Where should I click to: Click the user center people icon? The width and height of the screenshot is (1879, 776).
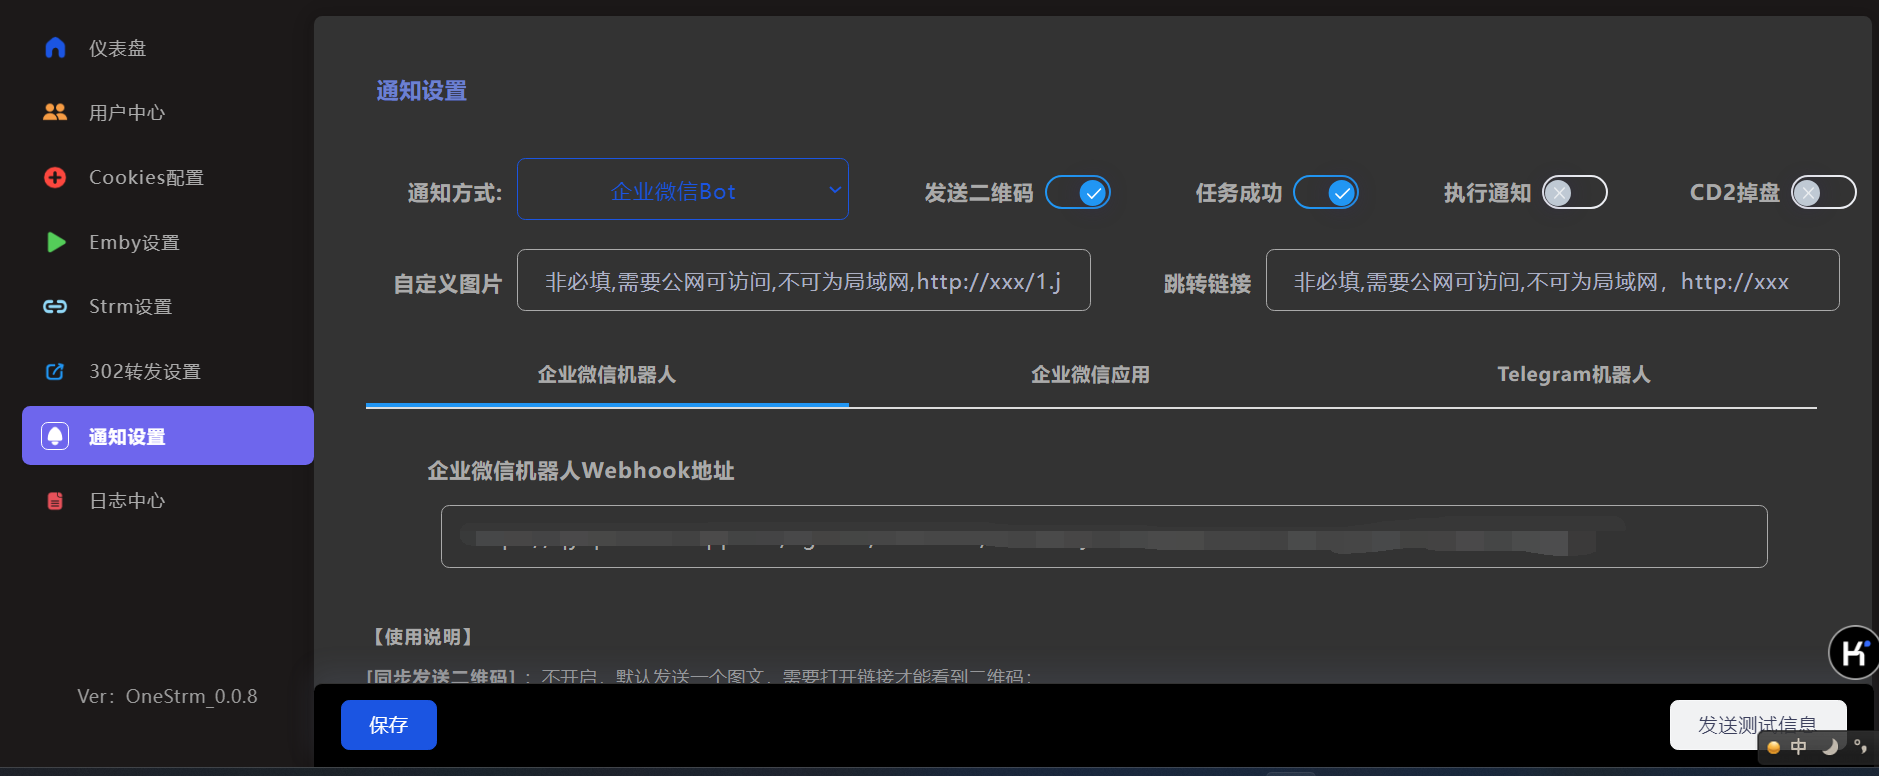tap(55, 112)
